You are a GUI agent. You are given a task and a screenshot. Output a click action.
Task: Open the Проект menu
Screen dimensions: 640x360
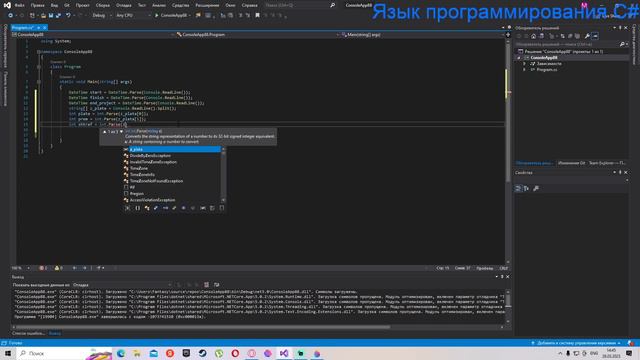[x=82, y=5]
